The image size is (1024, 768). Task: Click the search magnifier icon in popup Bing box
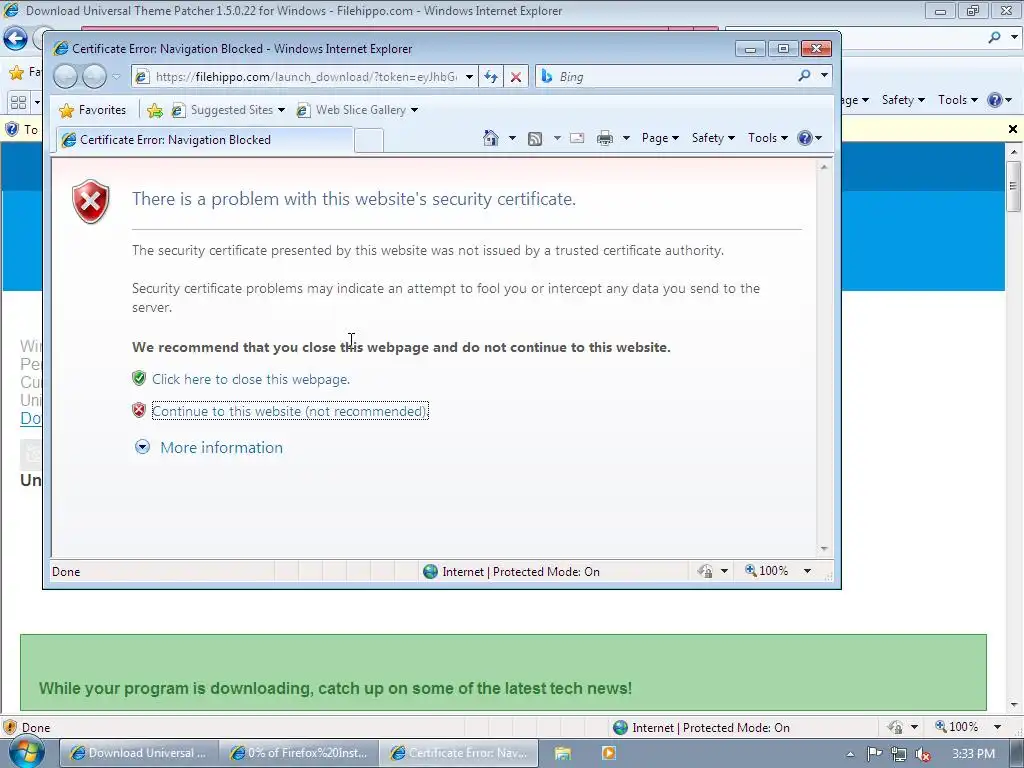pyautogui.click(x=805, y=76)
